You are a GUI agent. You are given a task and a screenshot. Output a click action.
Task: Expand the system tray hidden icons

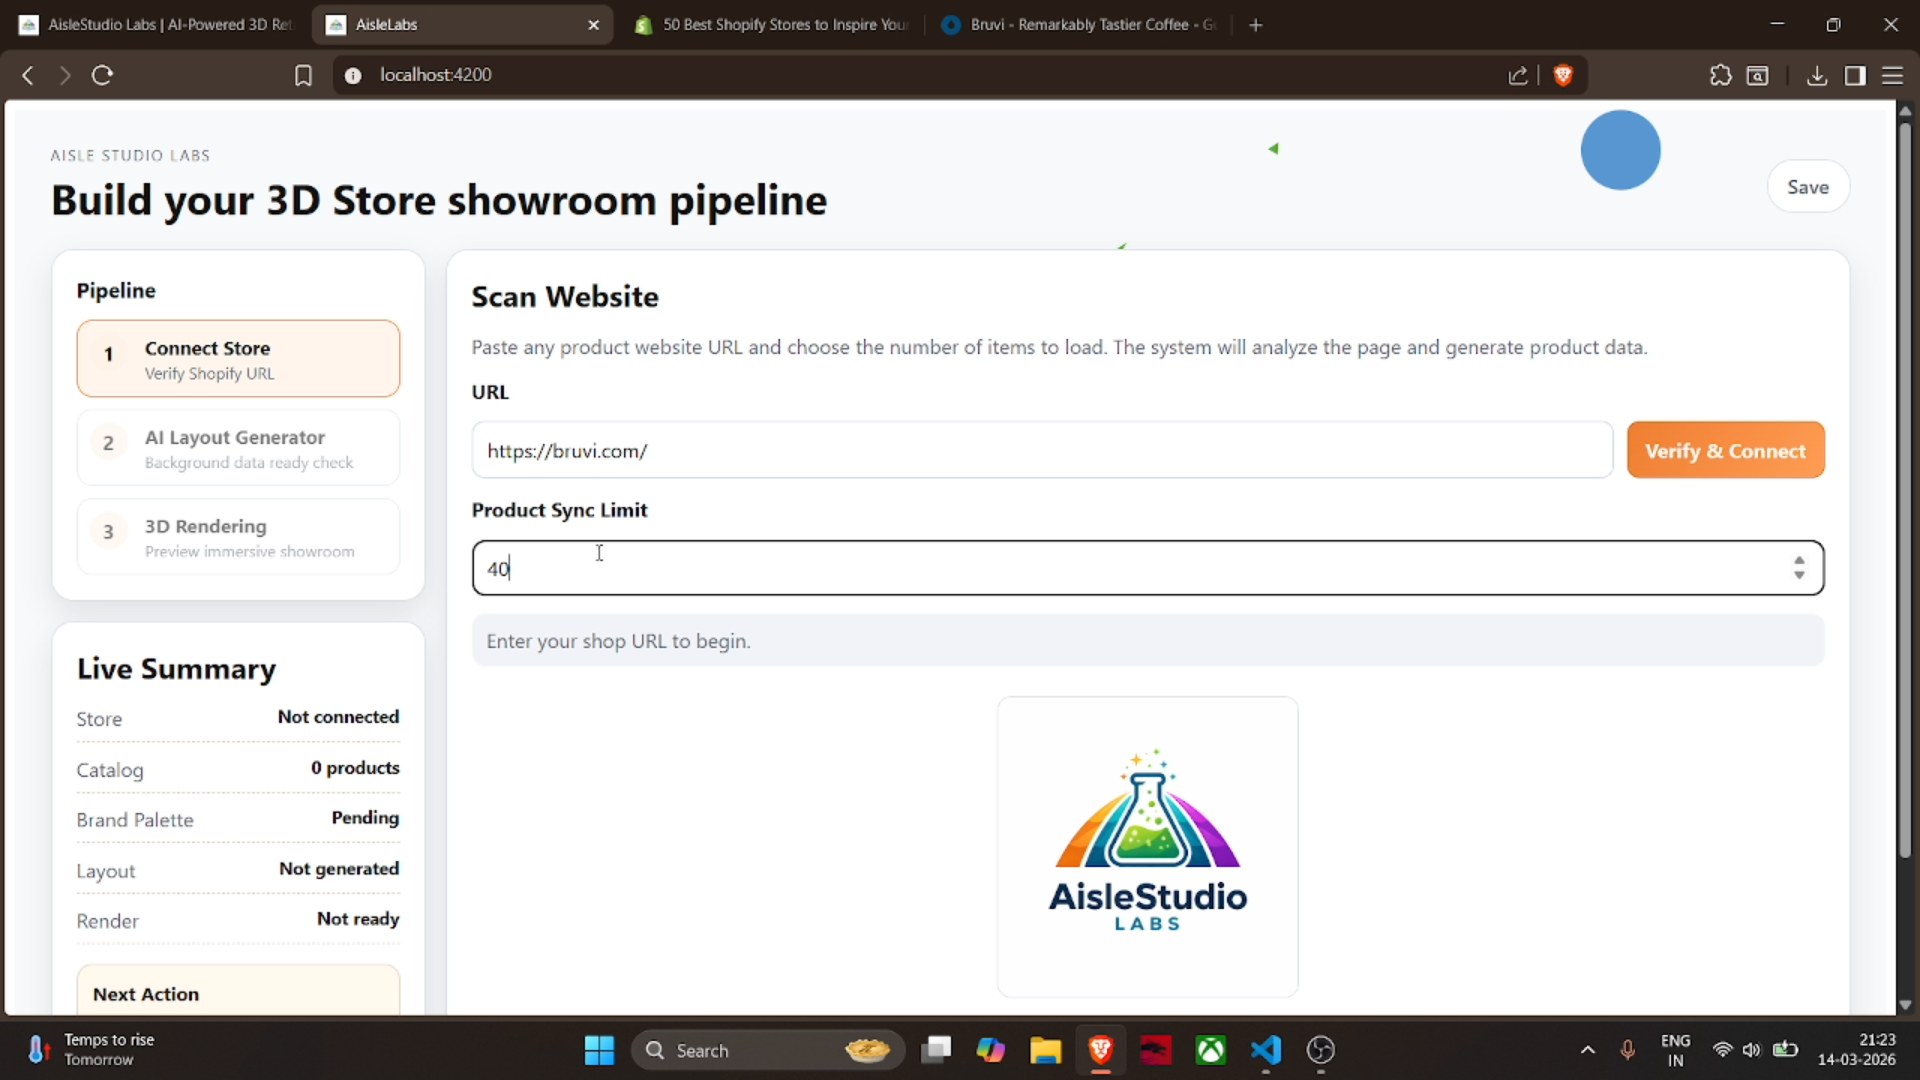pos(1587,1050)
